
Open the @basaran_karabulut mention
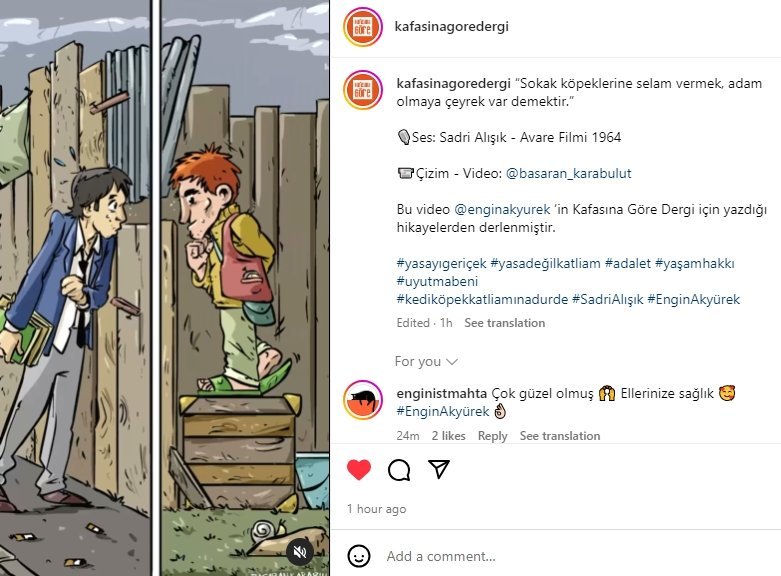coord(568,173)
